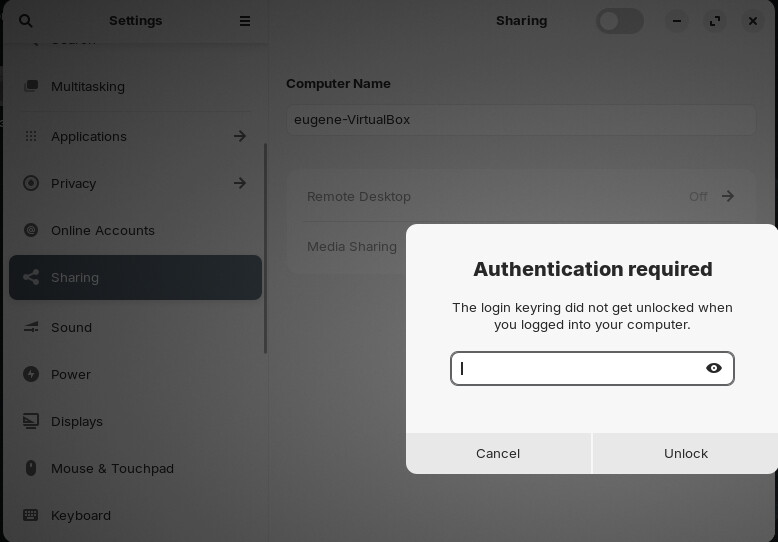Click the Sound icon in sidebar
Screen dimensions: 778x542
pos(31,327)
